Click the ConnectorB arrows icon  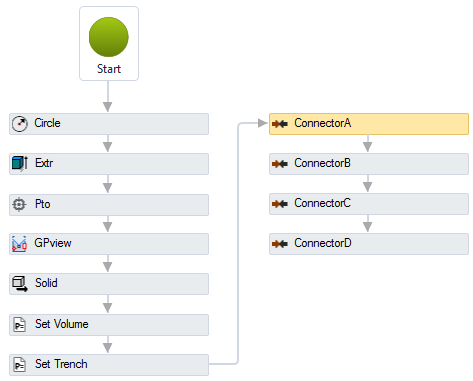280,164
